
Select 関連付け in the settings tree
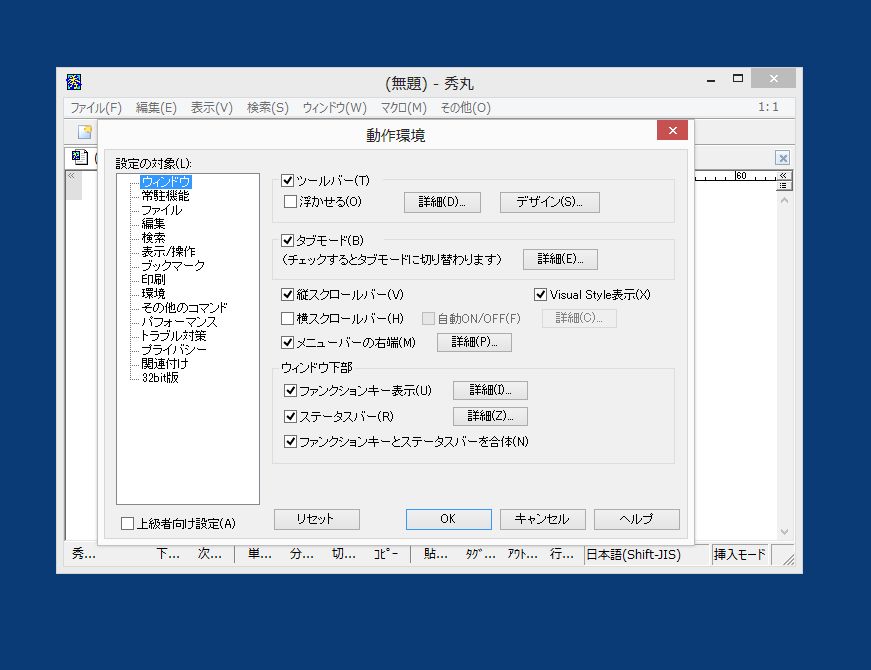click(165, 363)
